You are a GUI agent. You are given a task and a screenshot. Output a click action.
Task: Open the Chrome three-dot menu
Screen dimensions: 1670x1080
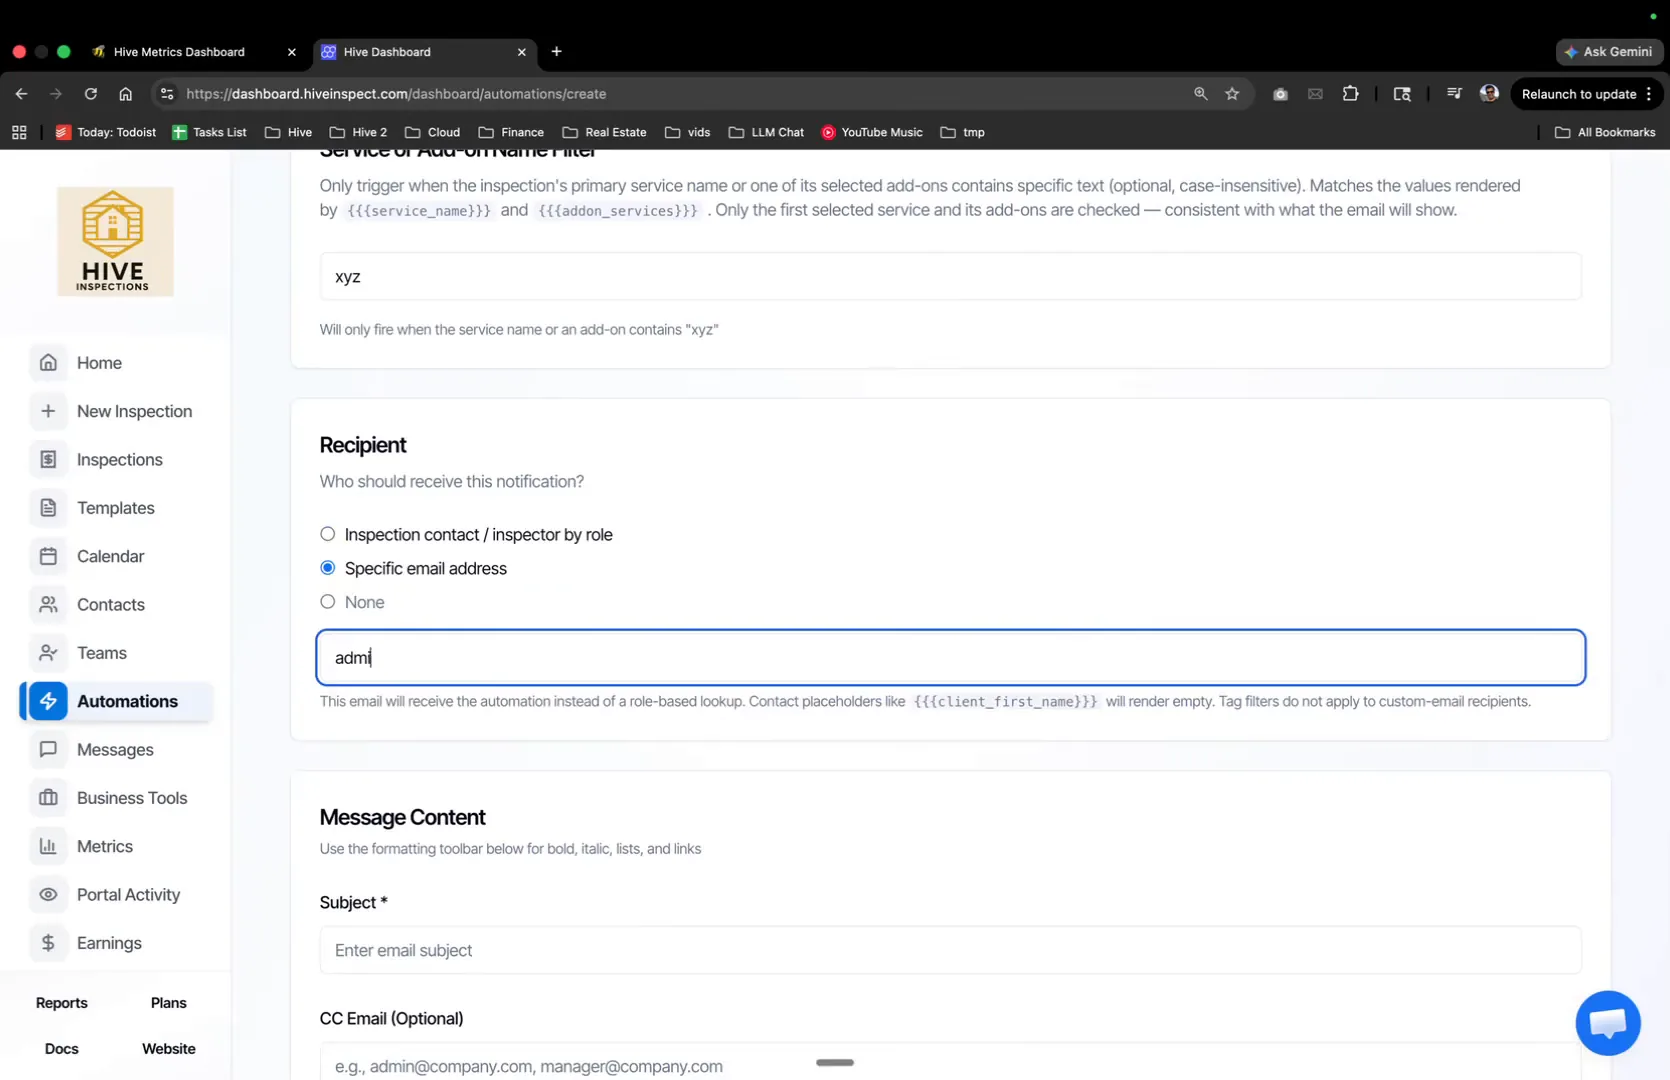[1649, 94]
